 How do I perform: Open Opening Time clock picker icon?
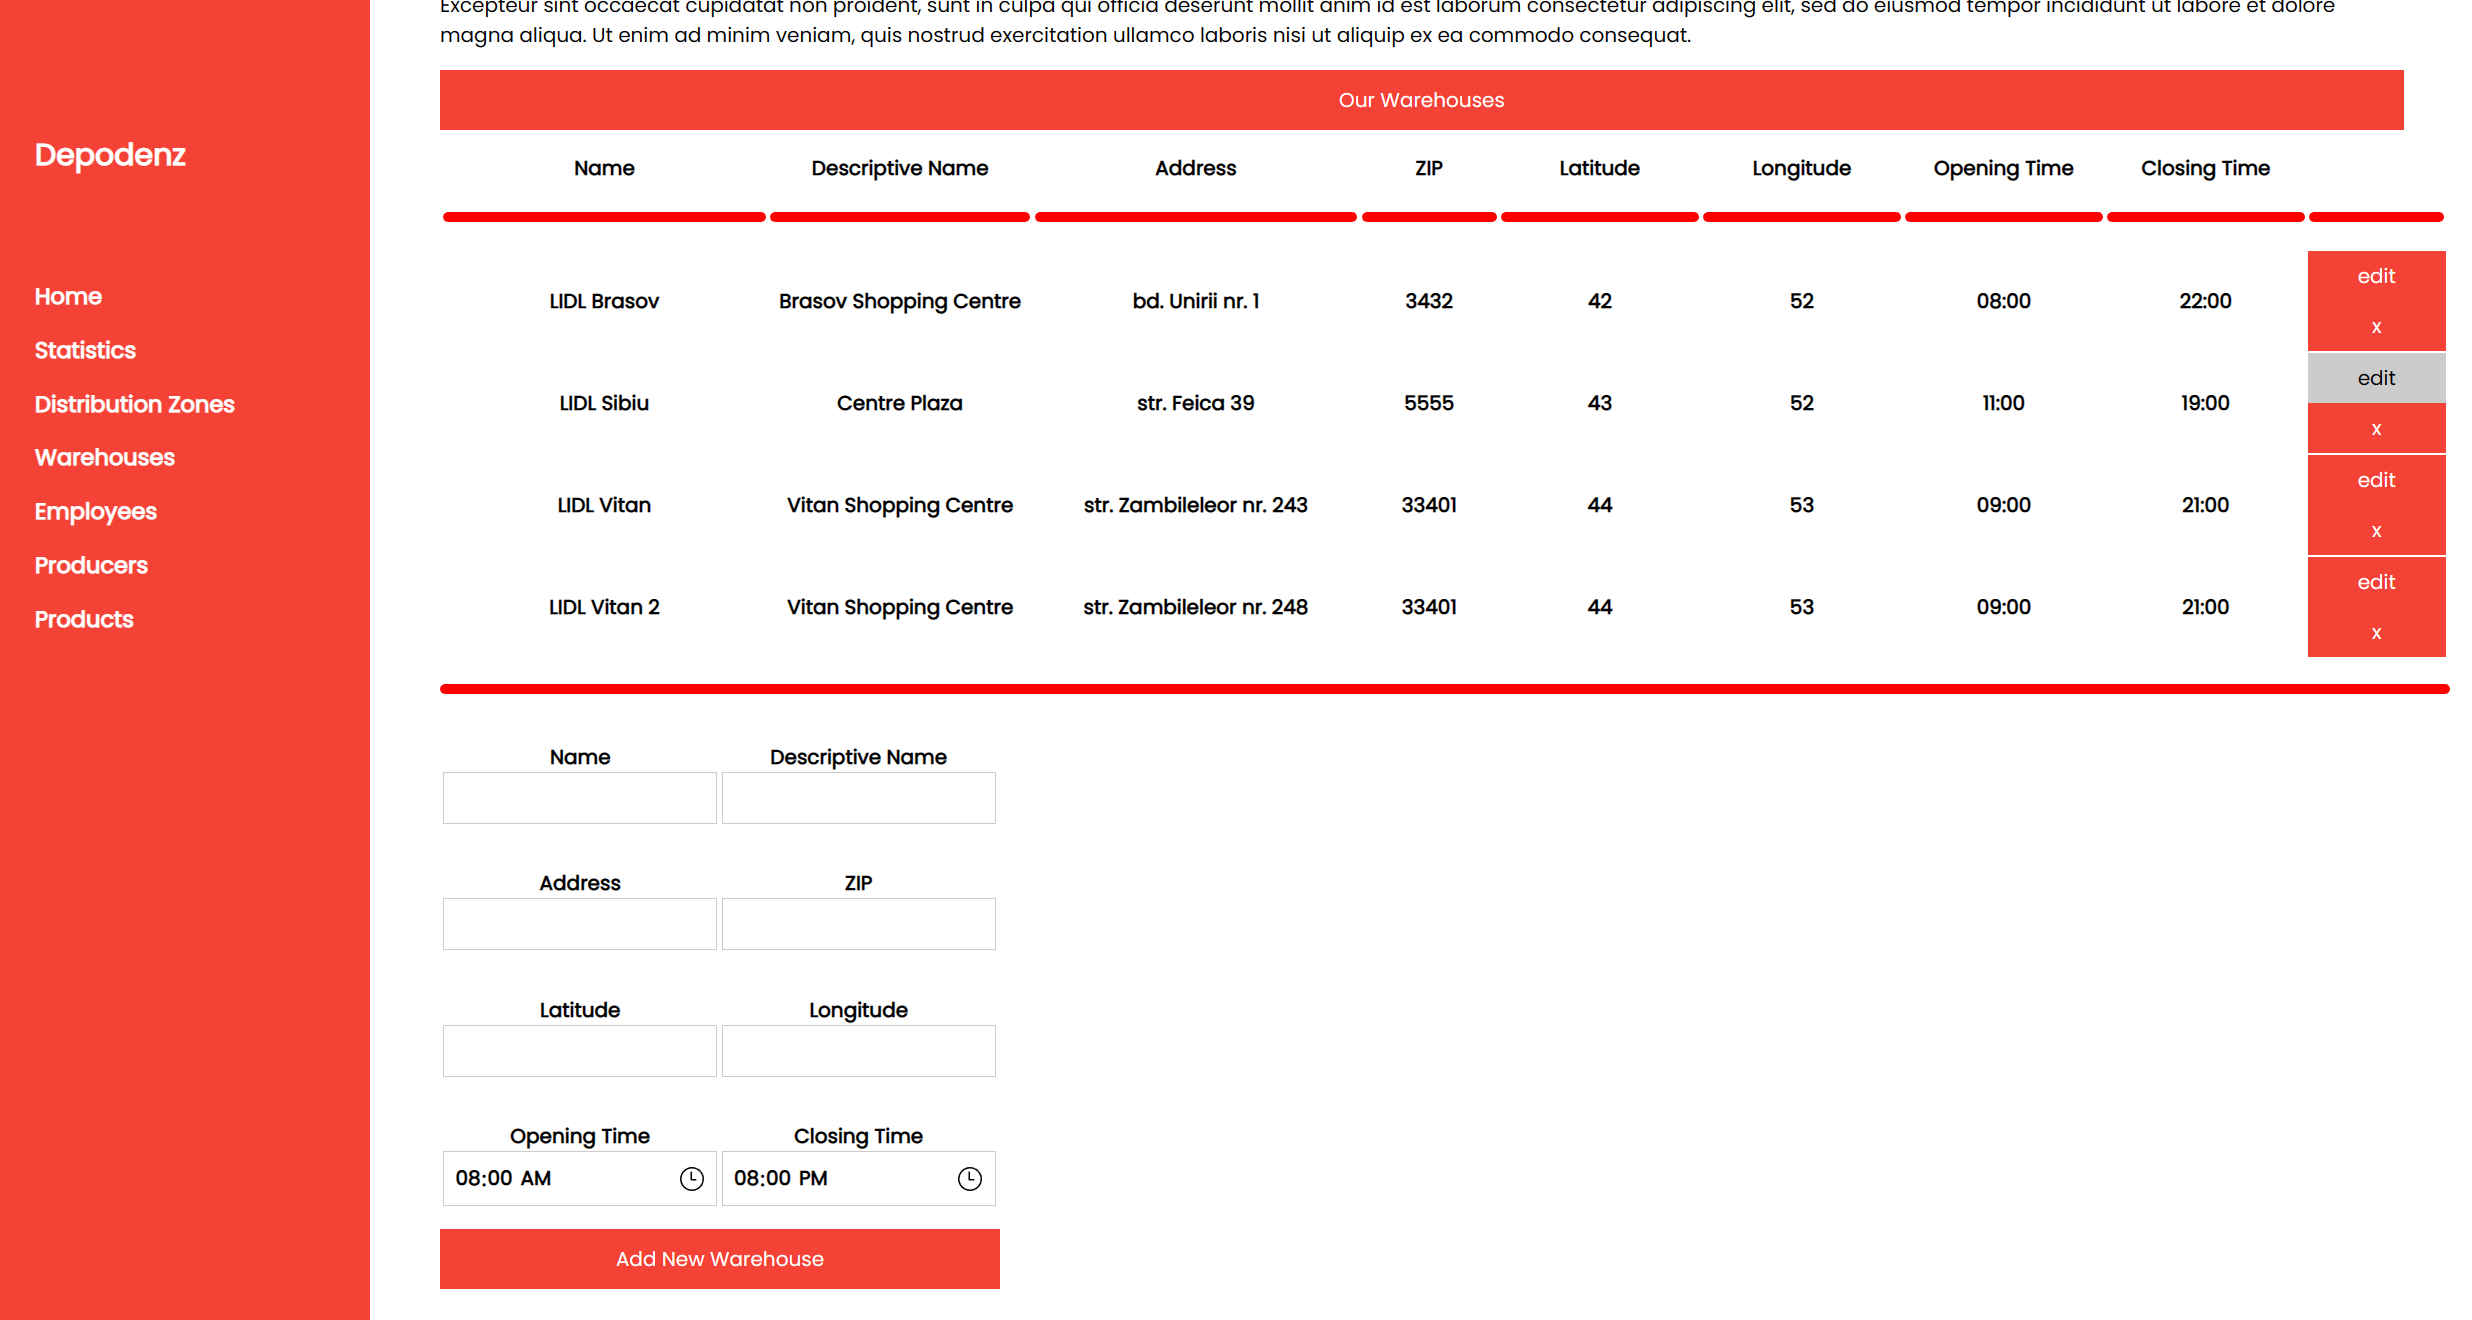point(691,1178)
